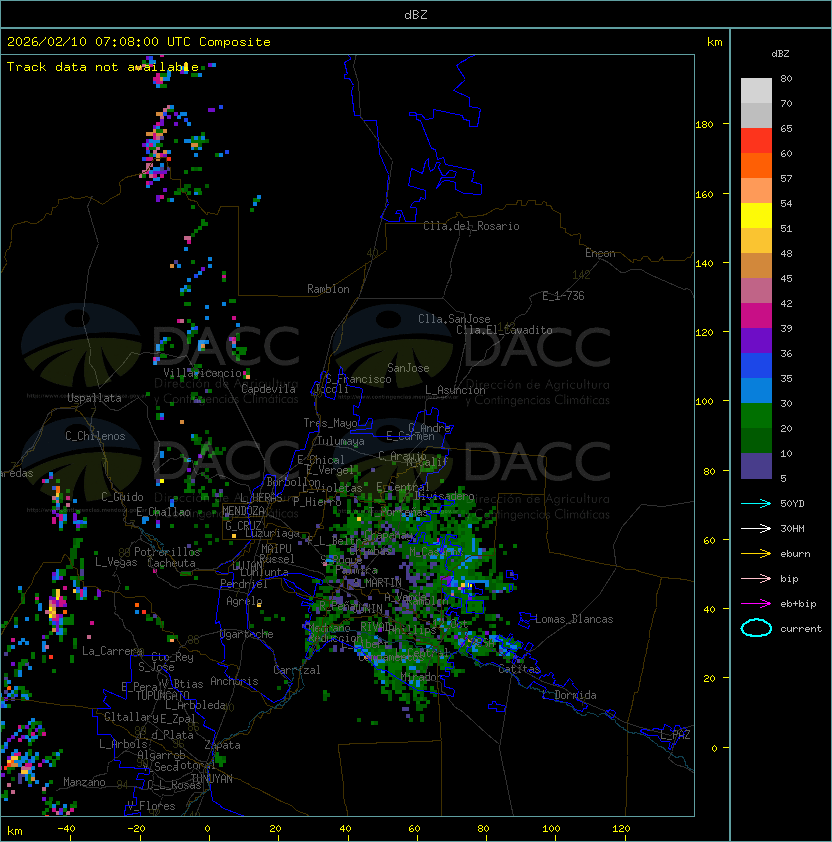This screenshot has width=832, height=842.
Task: Click the Lomas_Blancas map label
Action: coord(574,619)
